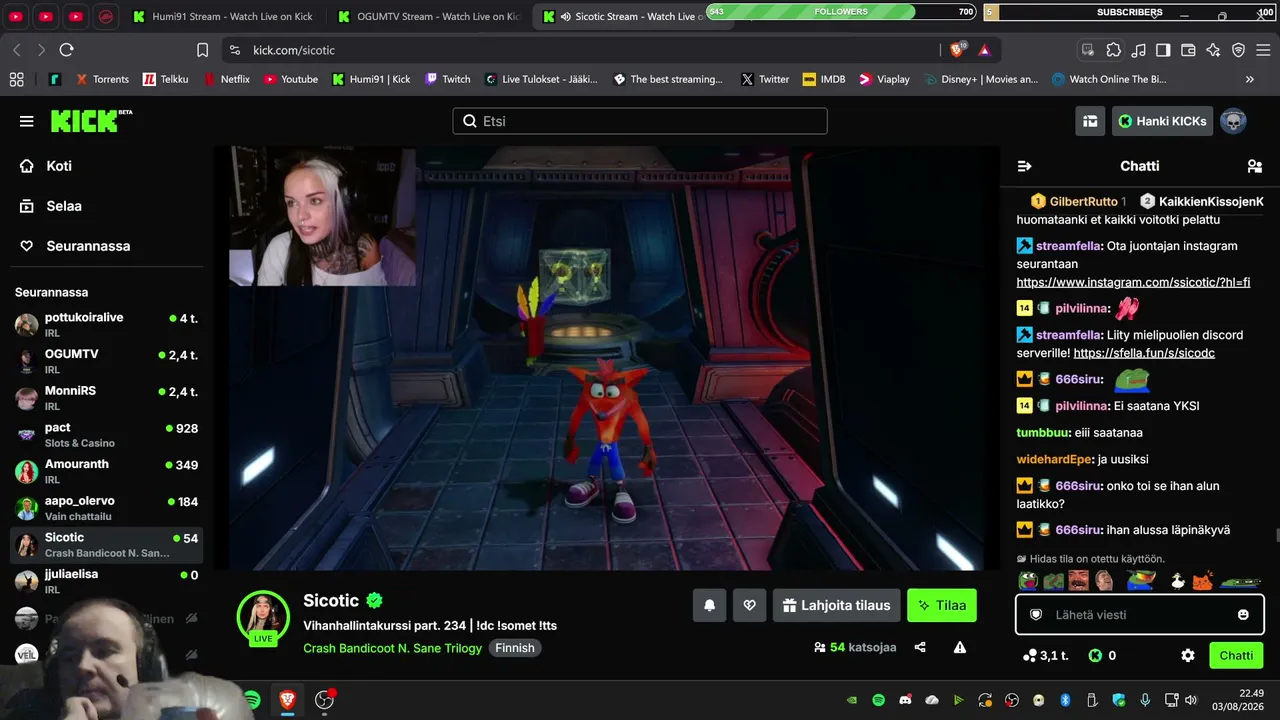Click the Finnish language tag
The height and width of the screenshot is (720, 1280).
coord(515,648)
